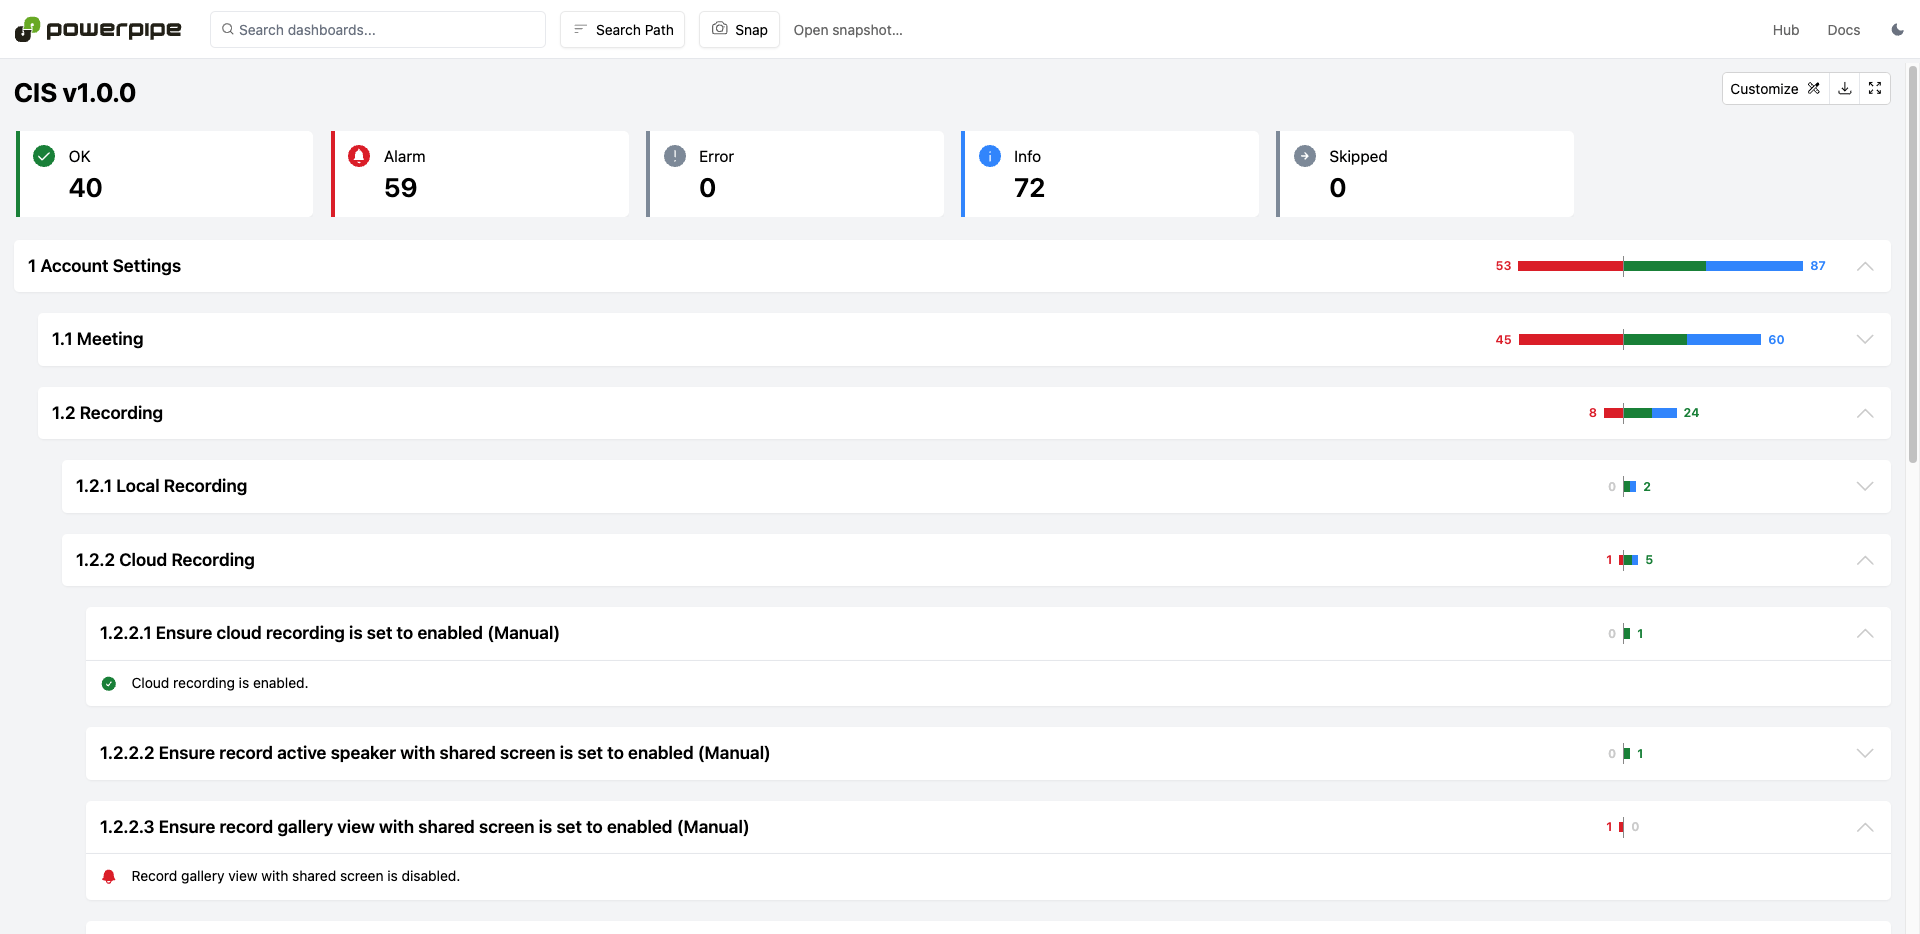Enter fullscreen with the expand icon
Screen dimensions: 1920x934
(x=1875, y=88)
